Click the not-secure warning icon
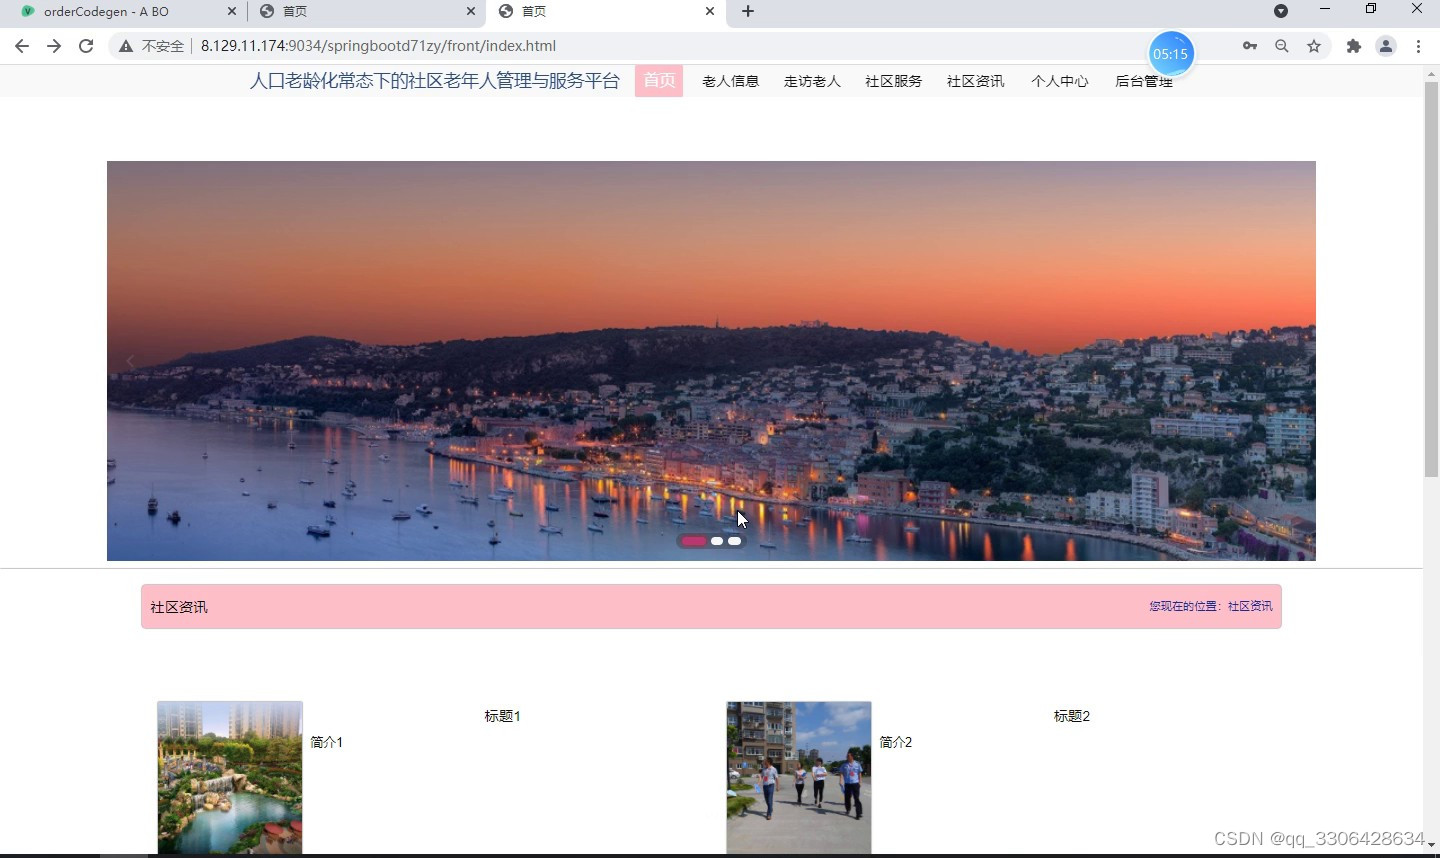Screen dimensions: 1440x858 tap(126, 46)
